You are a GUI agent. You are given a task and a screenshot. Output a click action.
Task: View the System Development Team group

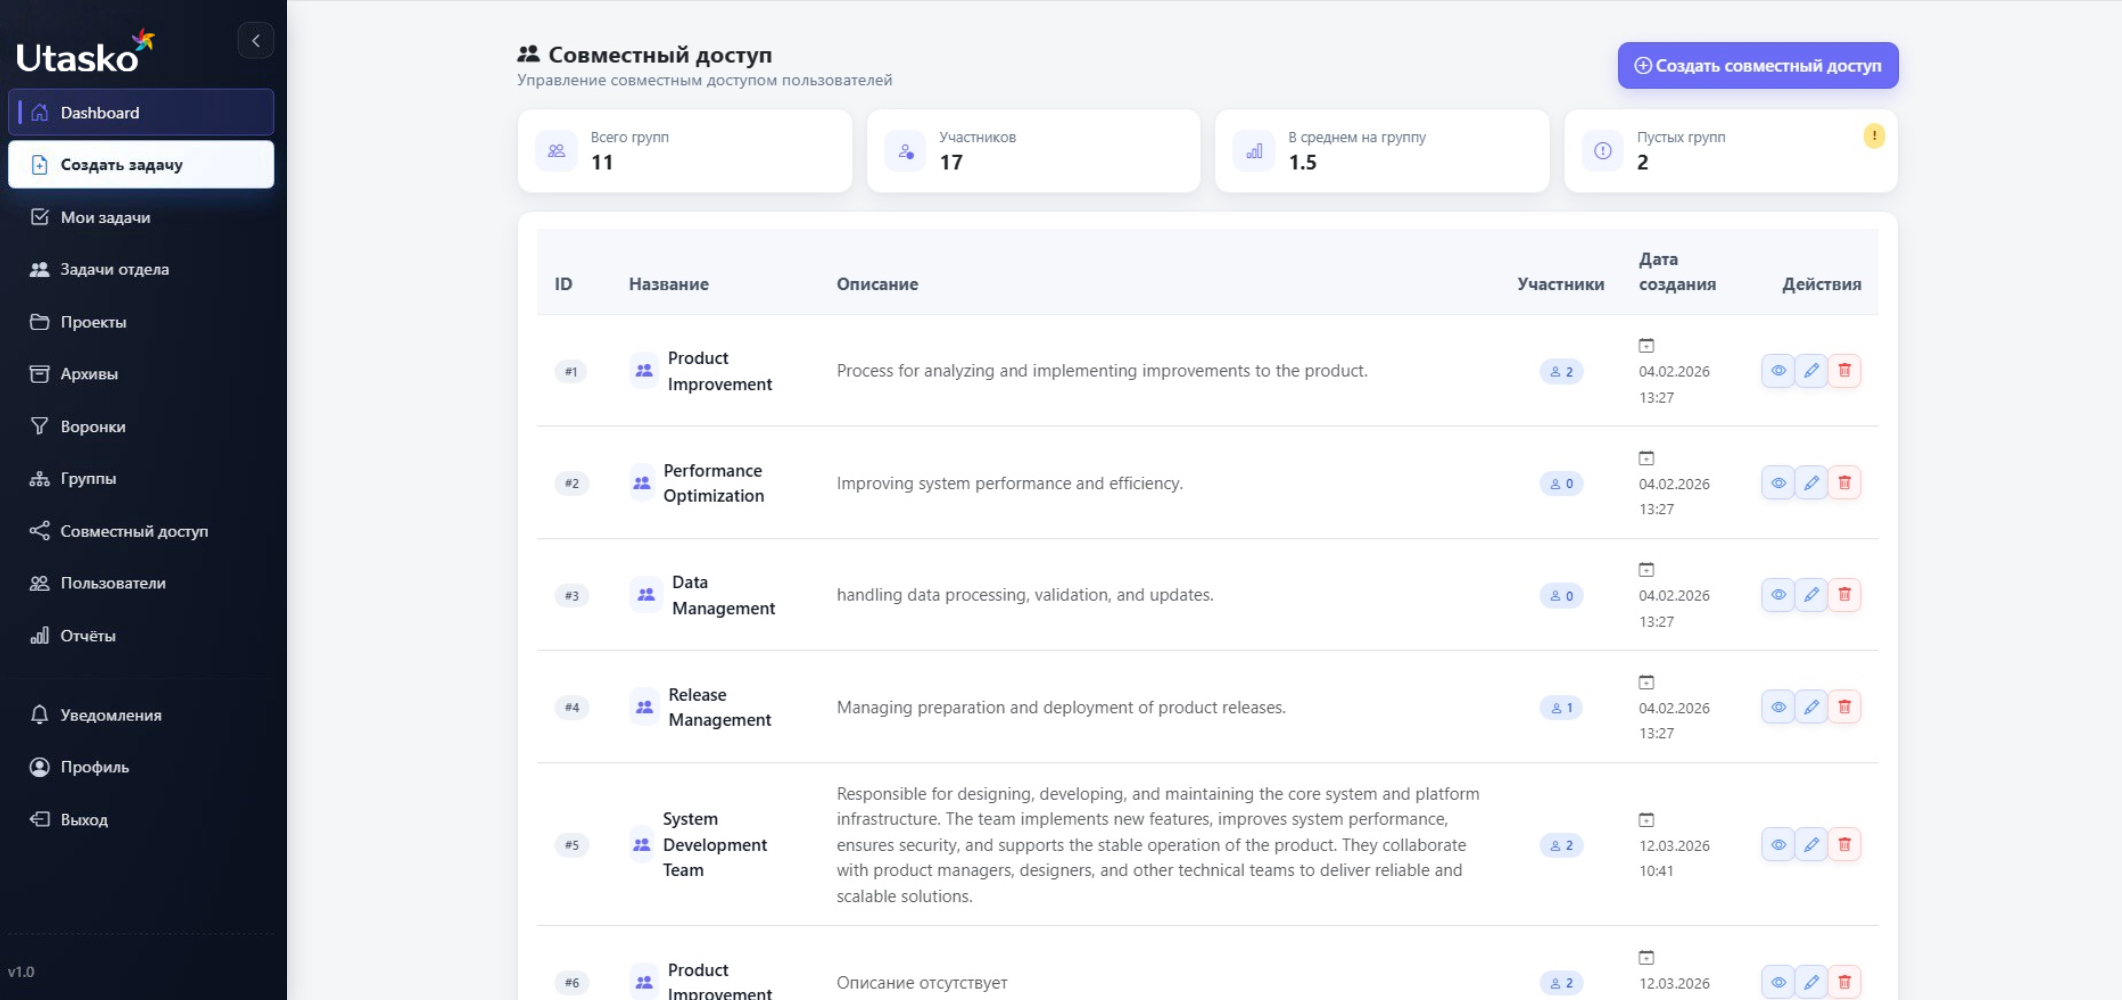(x=1777, y=844)
